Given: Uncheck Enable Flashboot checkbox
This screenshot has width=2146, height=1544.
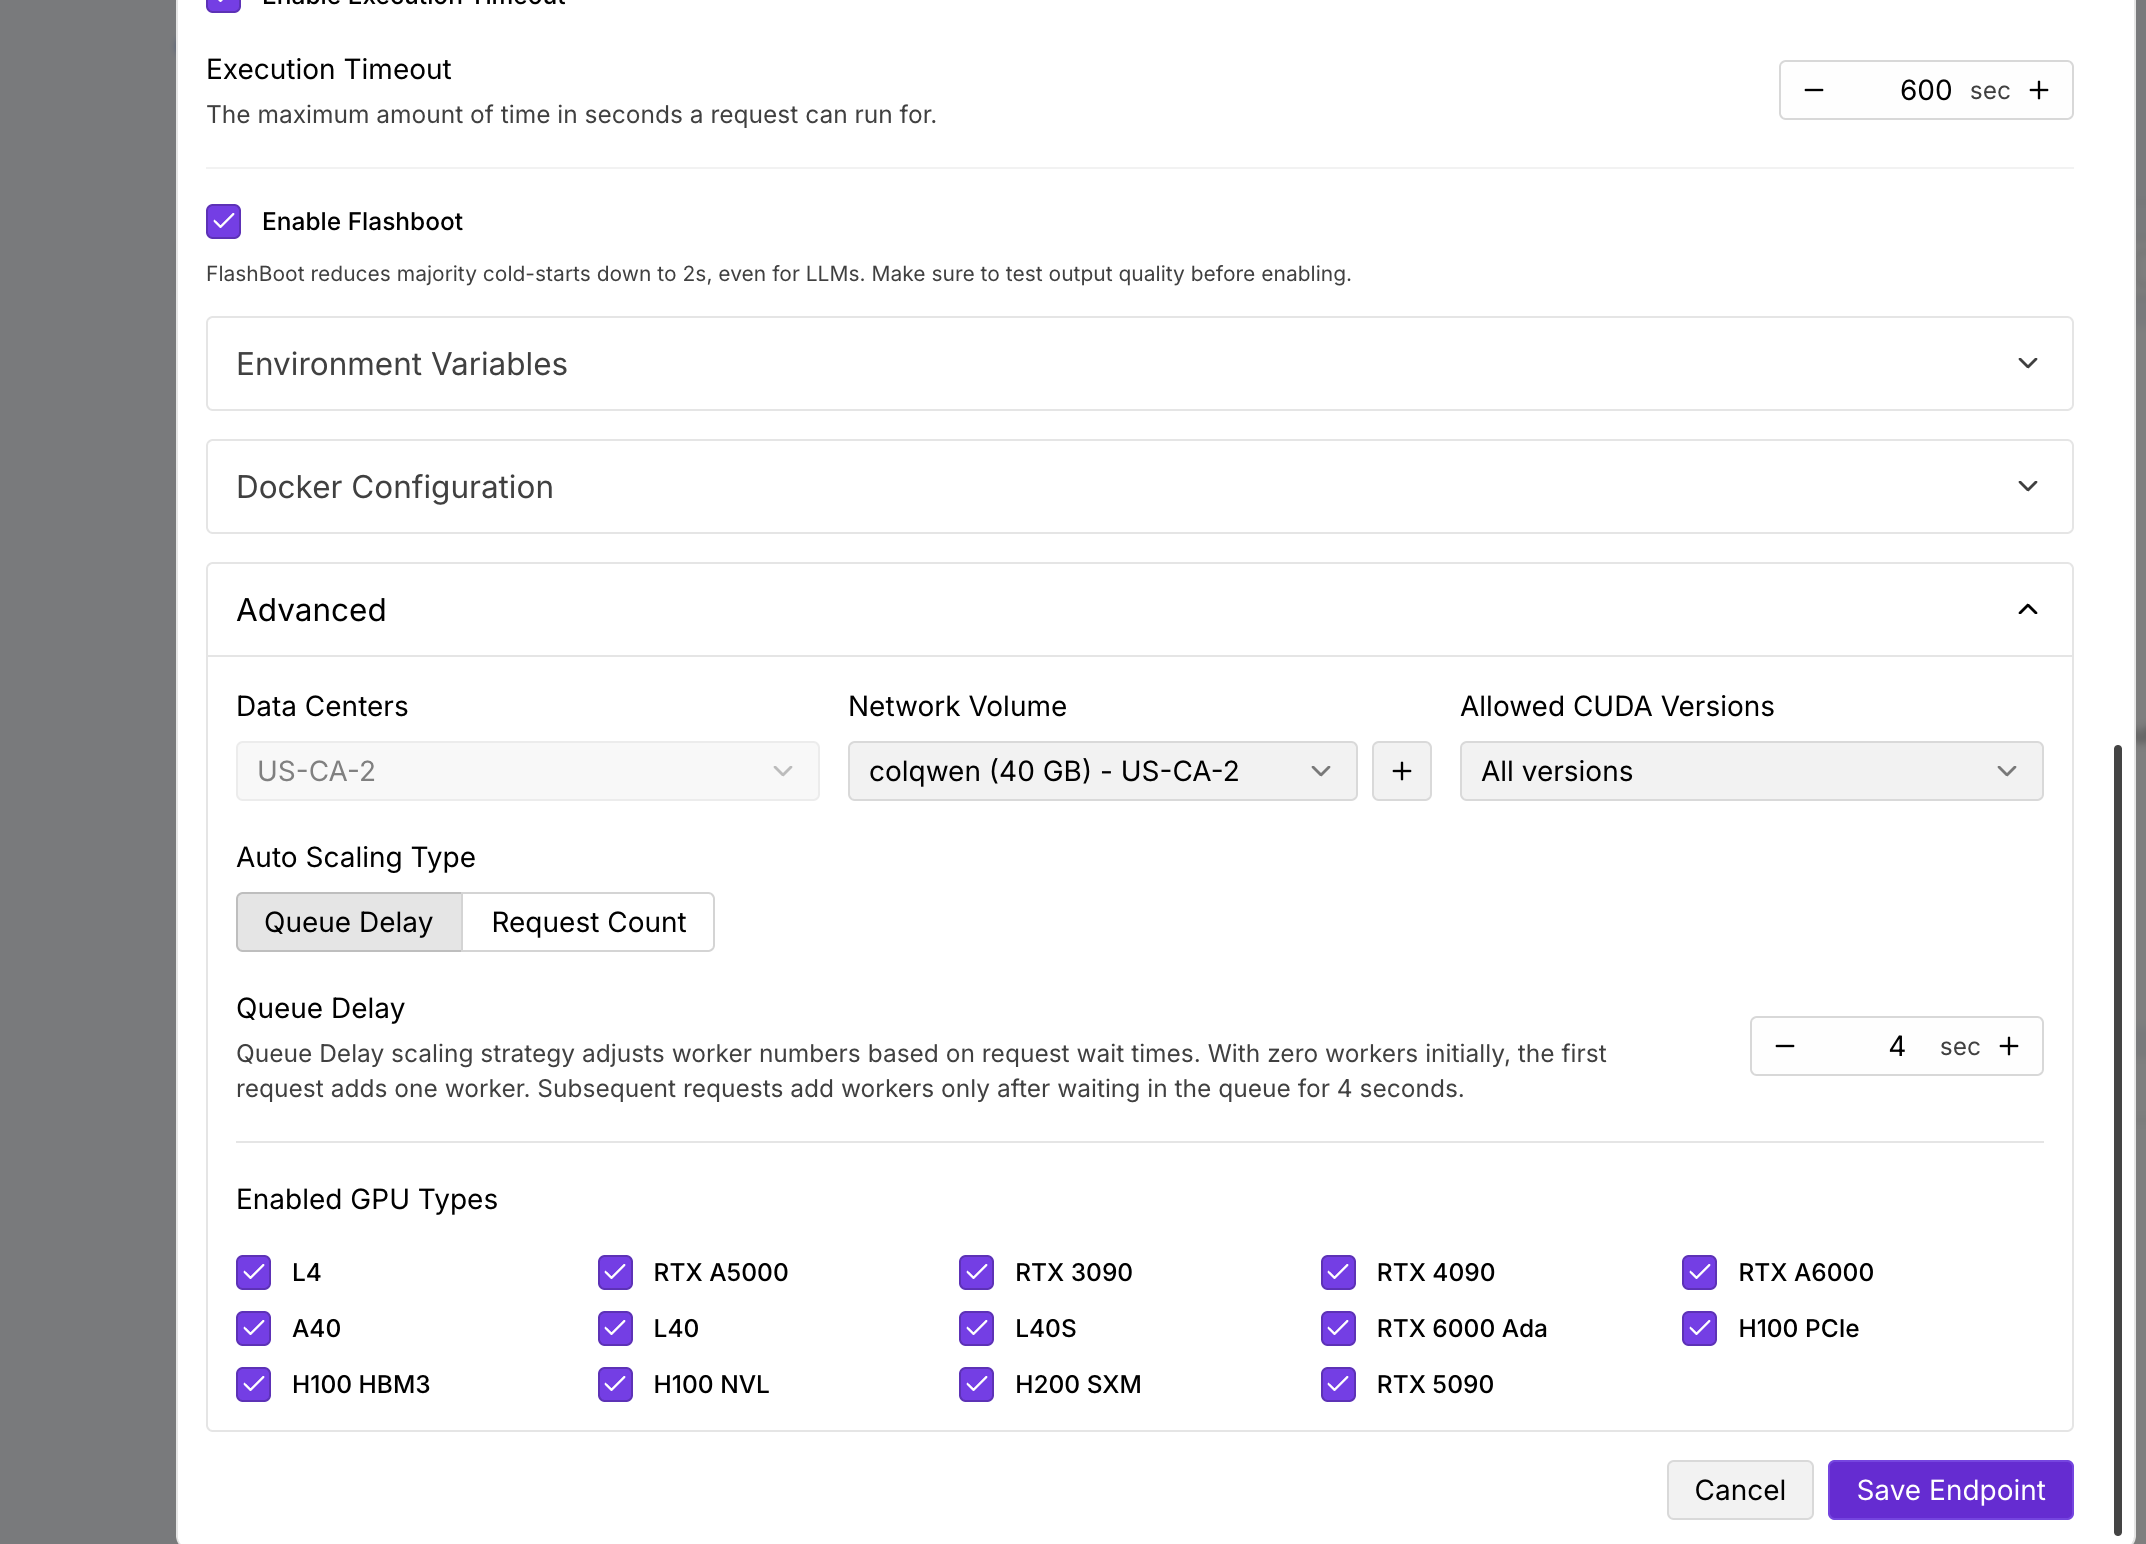Looking at the screenshot, I should [x=224, y=222].
